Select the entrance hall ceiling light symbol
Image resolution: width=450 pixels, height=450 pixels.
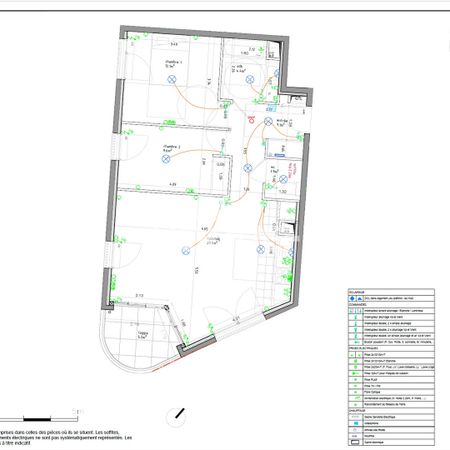268,122
